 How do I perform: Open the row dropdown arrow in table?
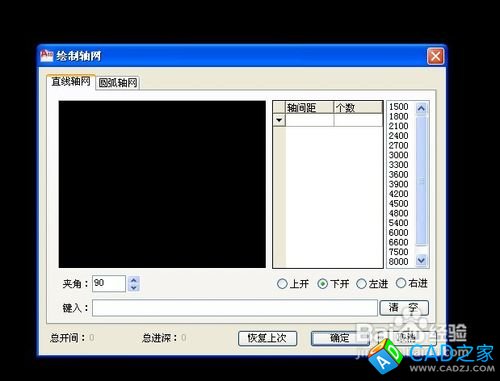279,120
